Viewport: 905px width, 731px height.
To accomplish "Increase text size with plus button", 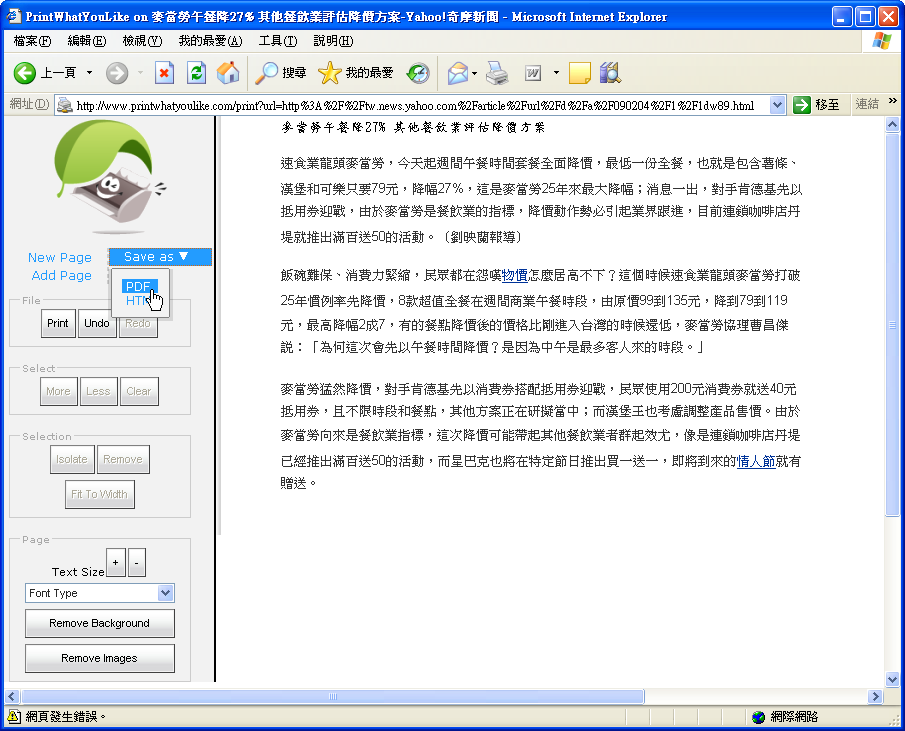I will 115,563.
